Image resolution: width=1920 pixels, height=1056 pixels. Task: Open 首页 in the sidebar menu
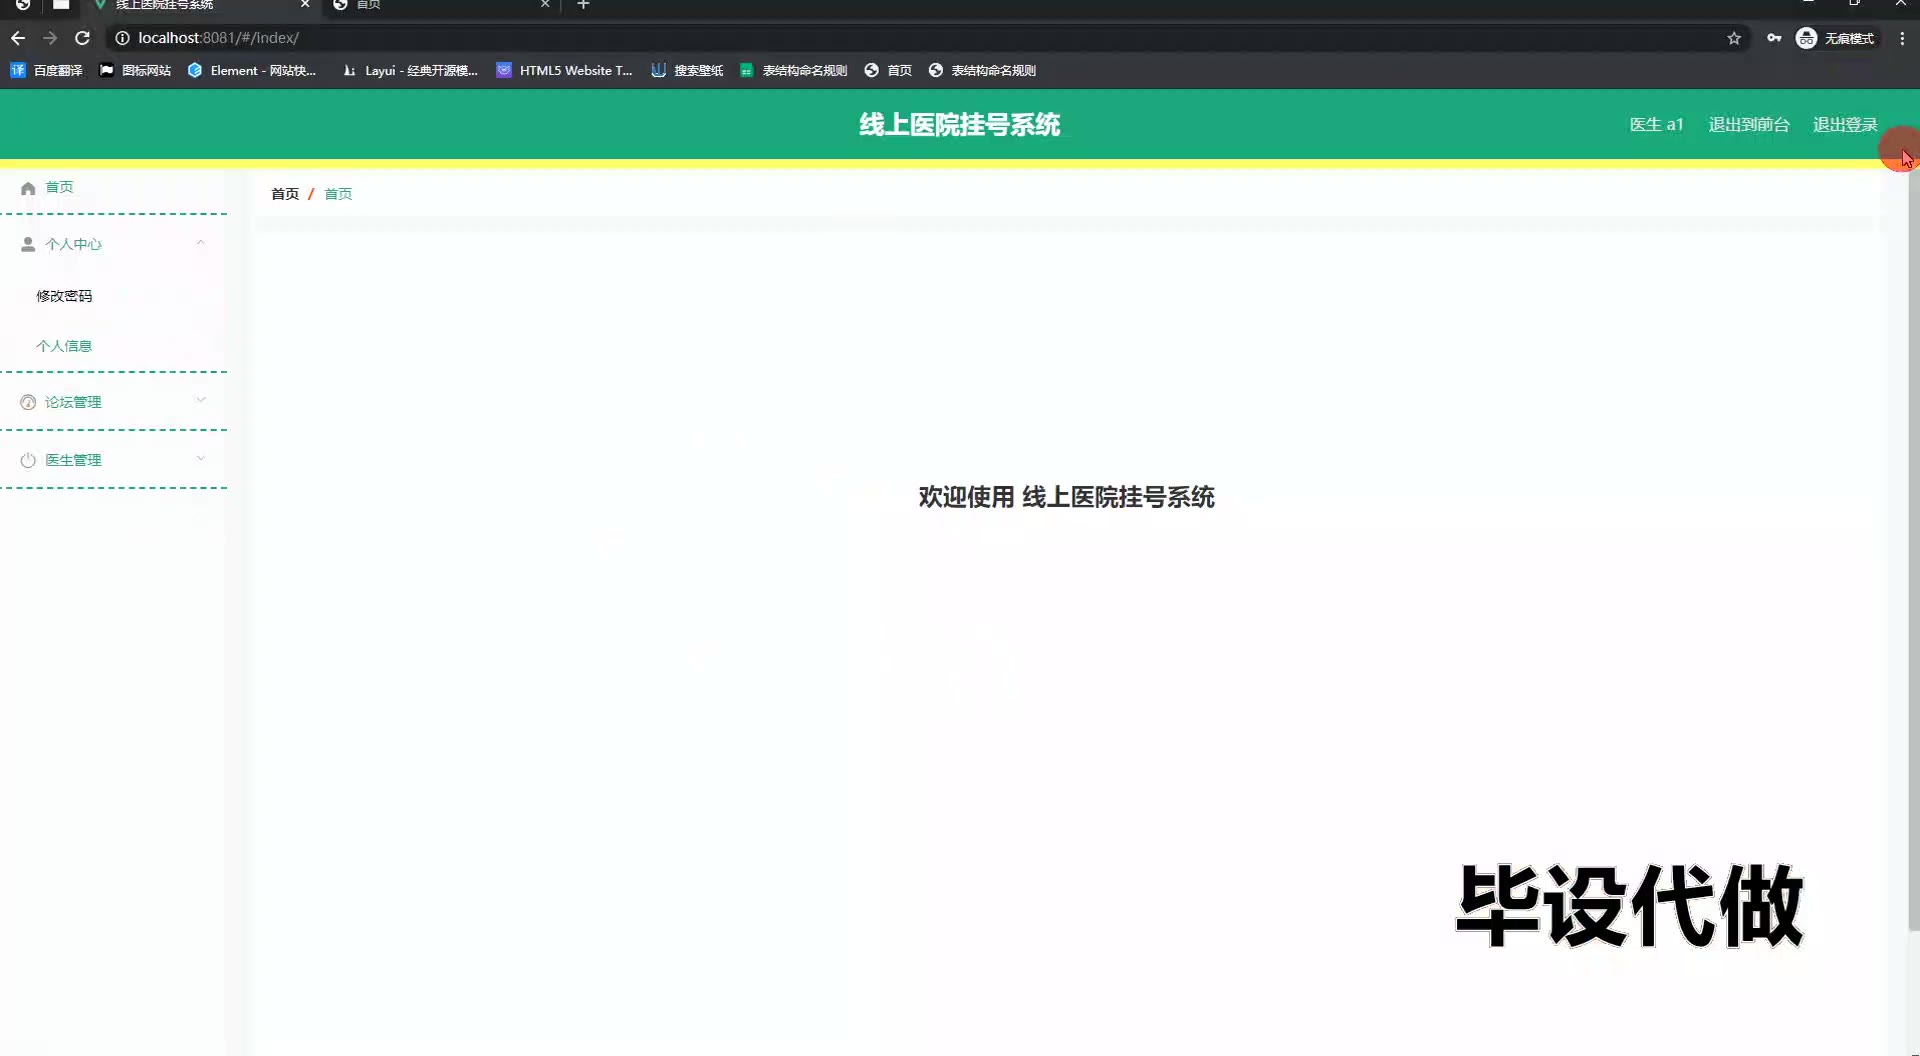pos(59,187)
